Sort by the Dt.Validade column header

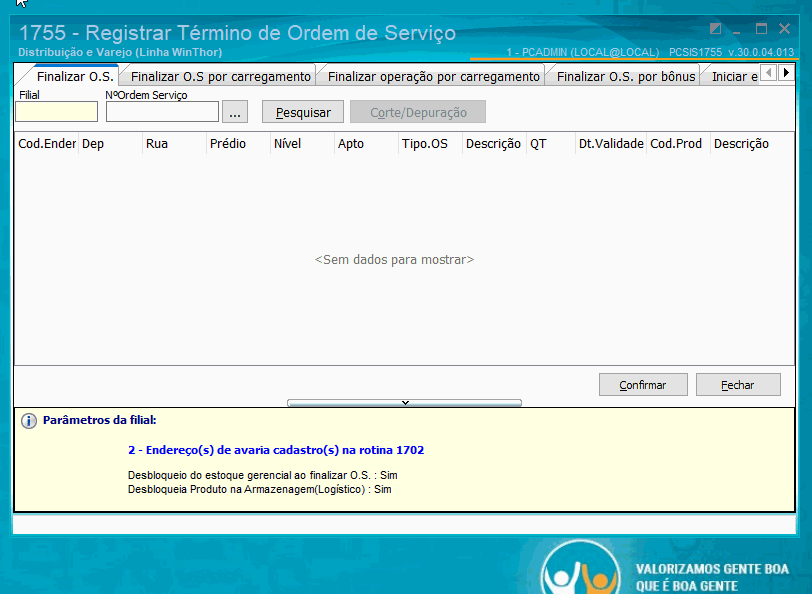click(x=611, y=143)
